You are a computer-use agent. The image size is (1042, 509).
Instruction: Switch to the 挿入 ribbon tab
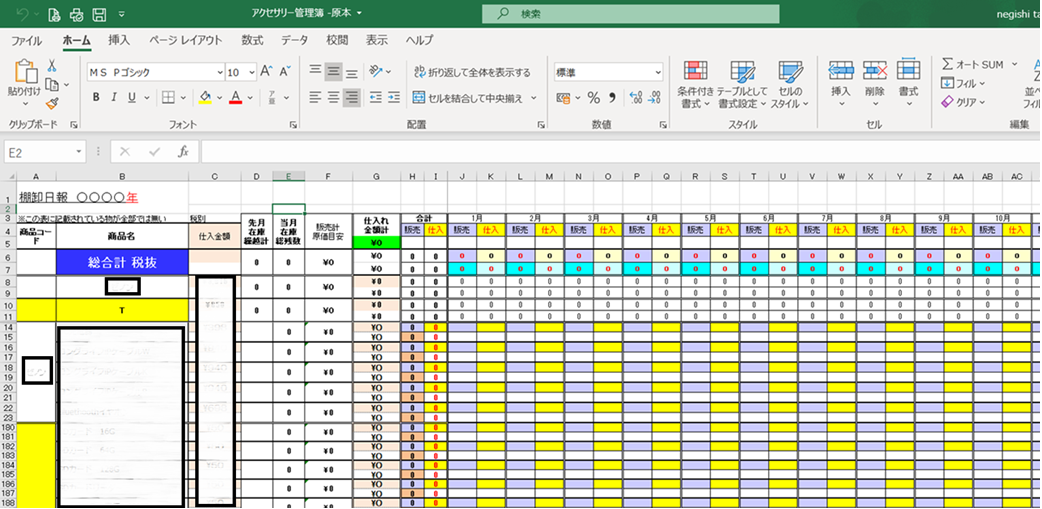[119, 40]
